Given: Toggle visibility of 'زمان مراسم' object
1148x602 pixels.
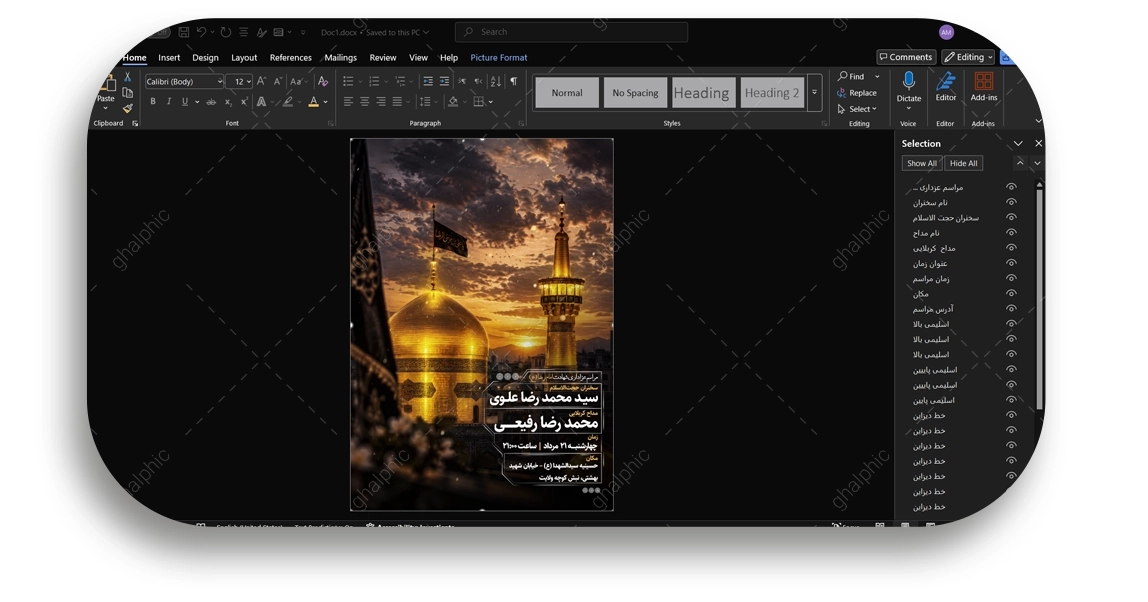Looking at the screenshot, I should pyautogui.click(x=1011, y=278).
